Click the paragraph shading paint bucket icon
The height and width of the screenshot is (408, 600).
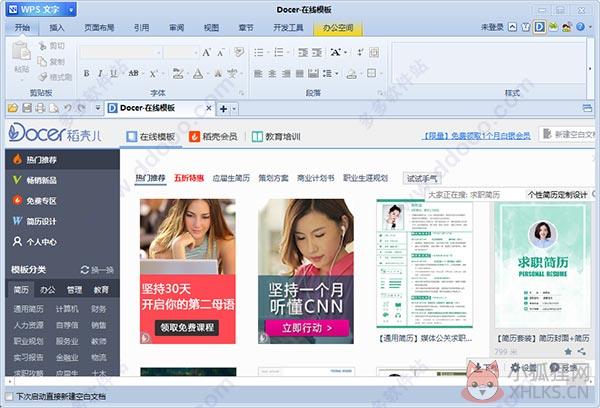click(351, 73)
